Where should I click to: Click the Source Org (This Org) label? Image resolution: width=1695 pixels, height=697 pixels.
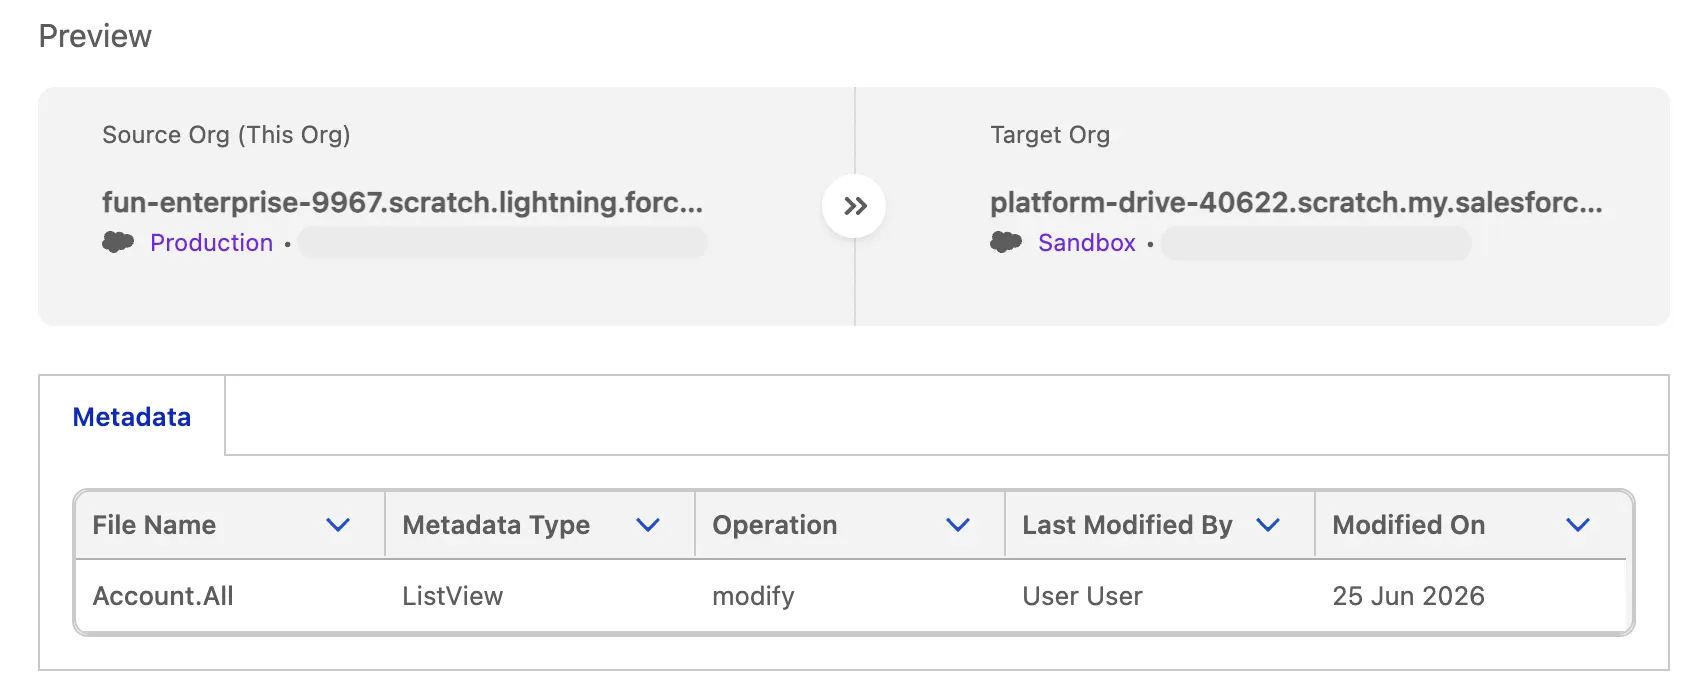click(x=226, y=135)
